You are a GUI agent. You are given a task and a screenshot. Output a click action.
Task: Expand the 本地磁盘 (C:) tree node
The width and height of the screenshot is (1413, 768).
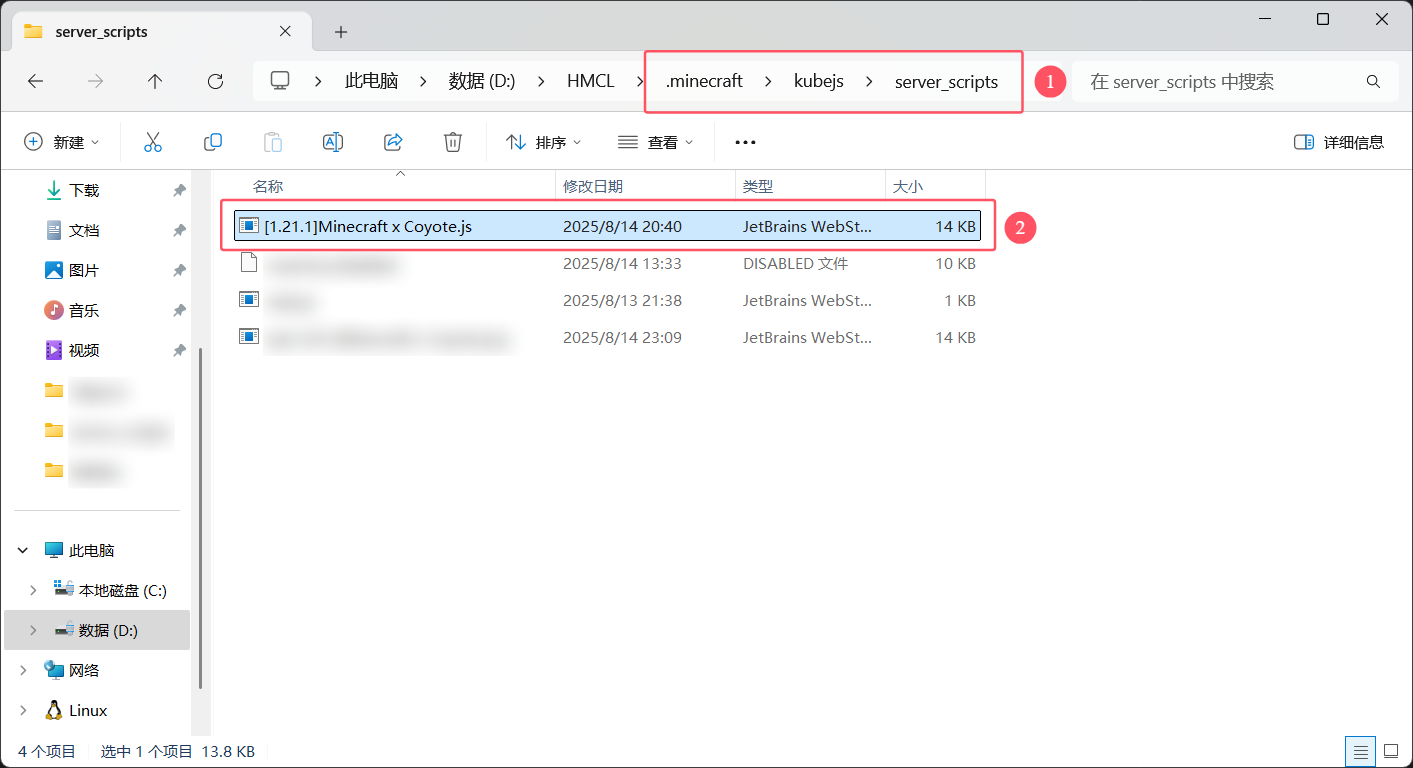[33, 590]
